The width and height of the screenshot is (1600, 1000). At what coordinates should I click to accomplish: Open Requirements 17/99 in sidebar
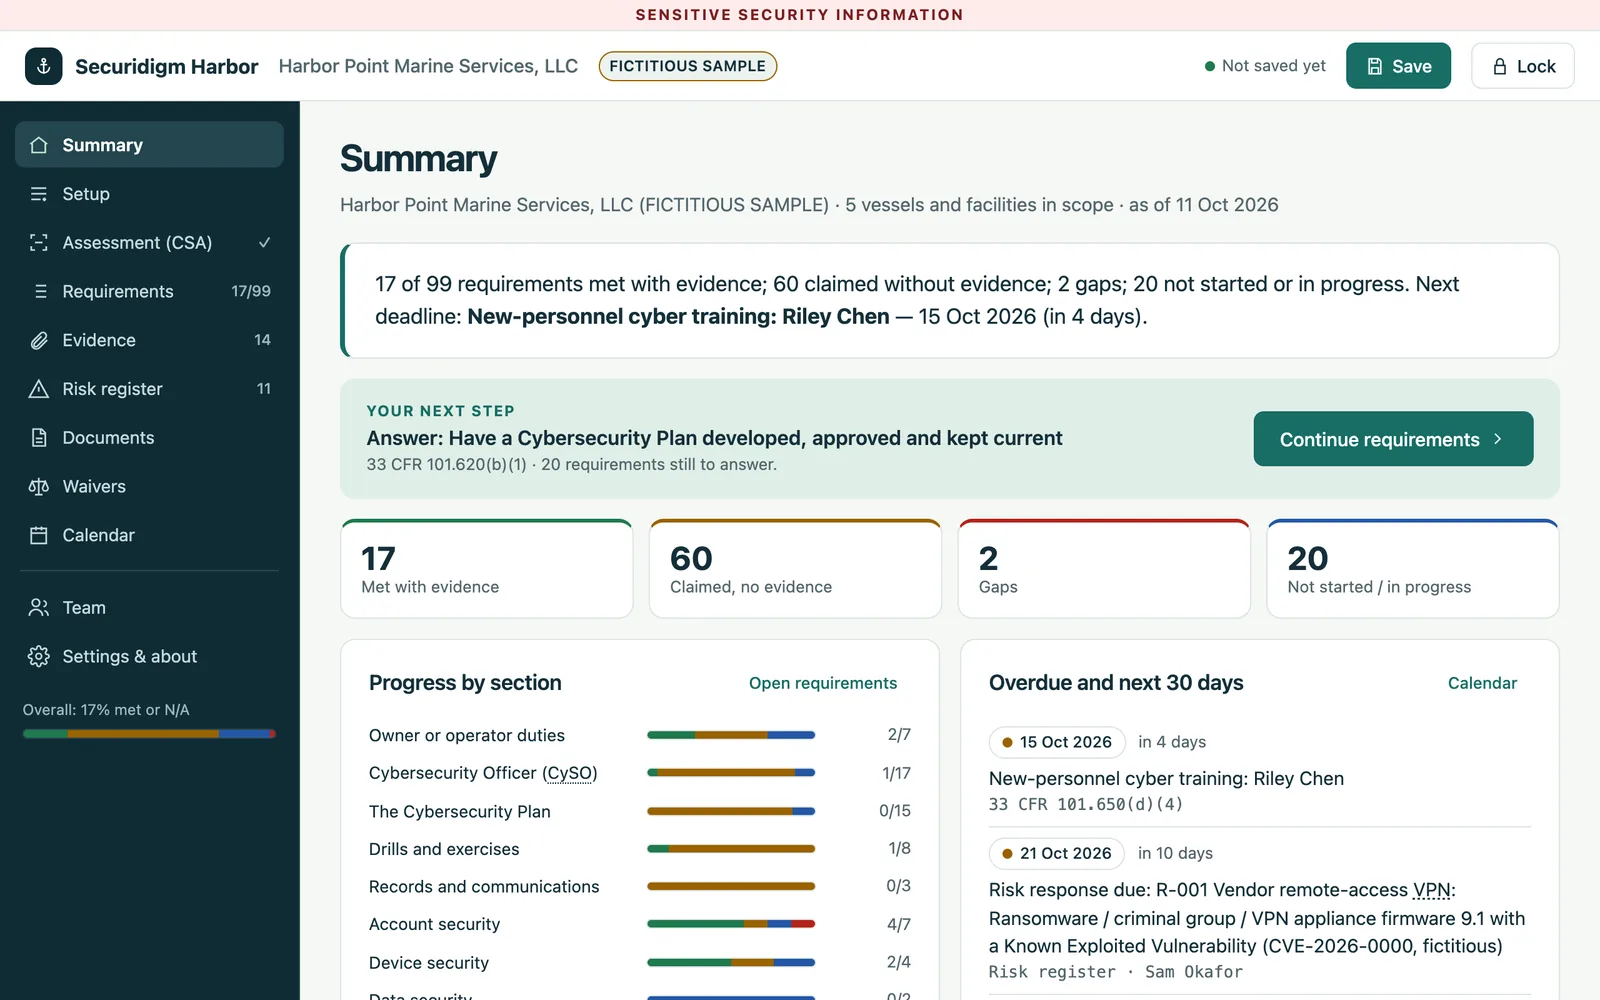[149, 291]
